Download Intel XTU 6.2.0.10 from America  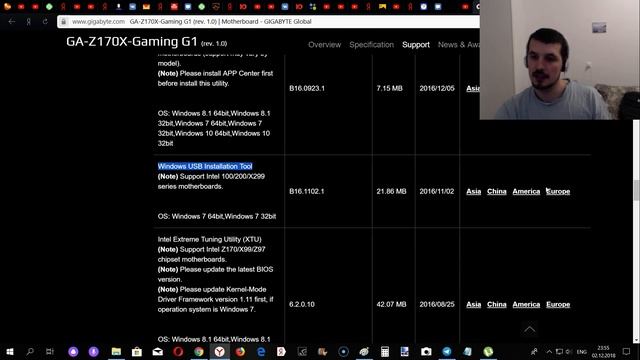point(526,304)
